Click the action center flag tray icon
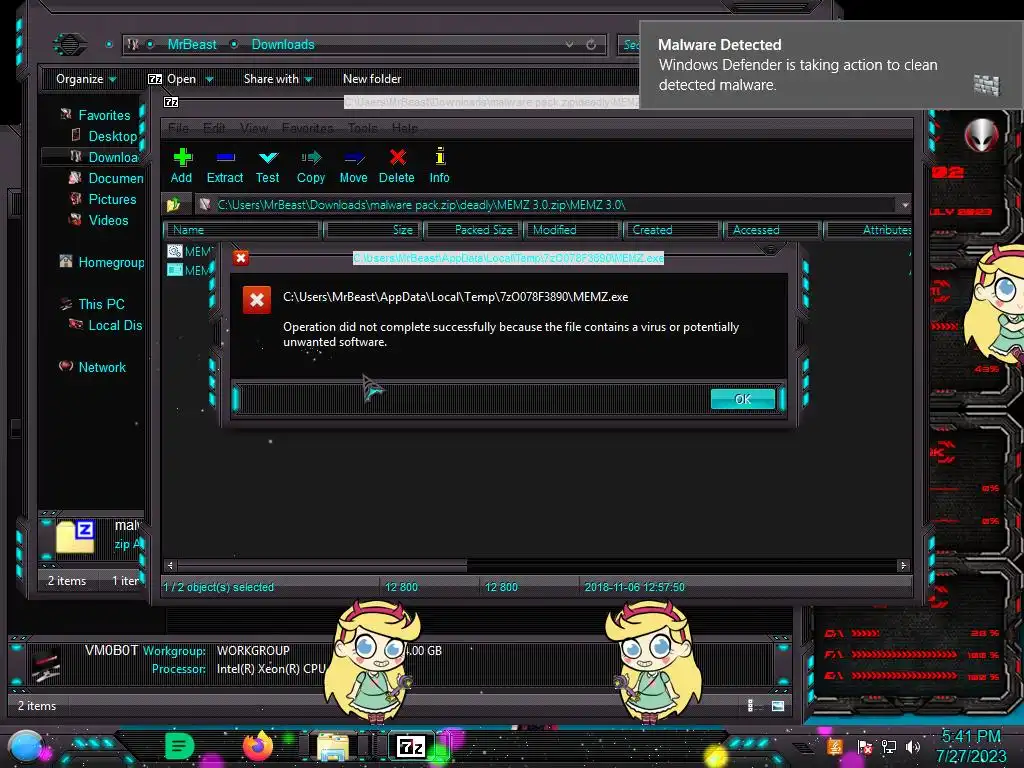 [865, 747]
